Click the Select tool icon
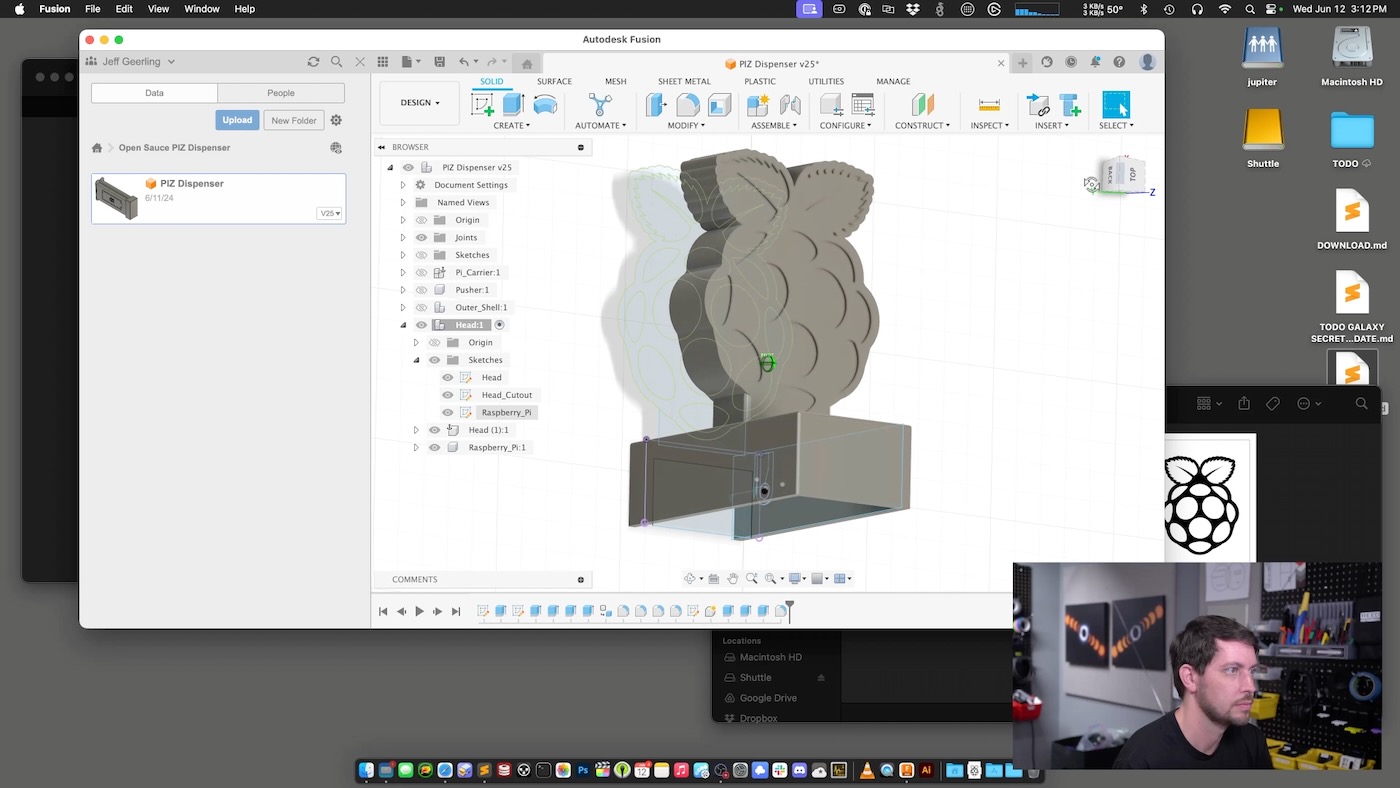The image size is (1400, 788). tap(1116, 104)
